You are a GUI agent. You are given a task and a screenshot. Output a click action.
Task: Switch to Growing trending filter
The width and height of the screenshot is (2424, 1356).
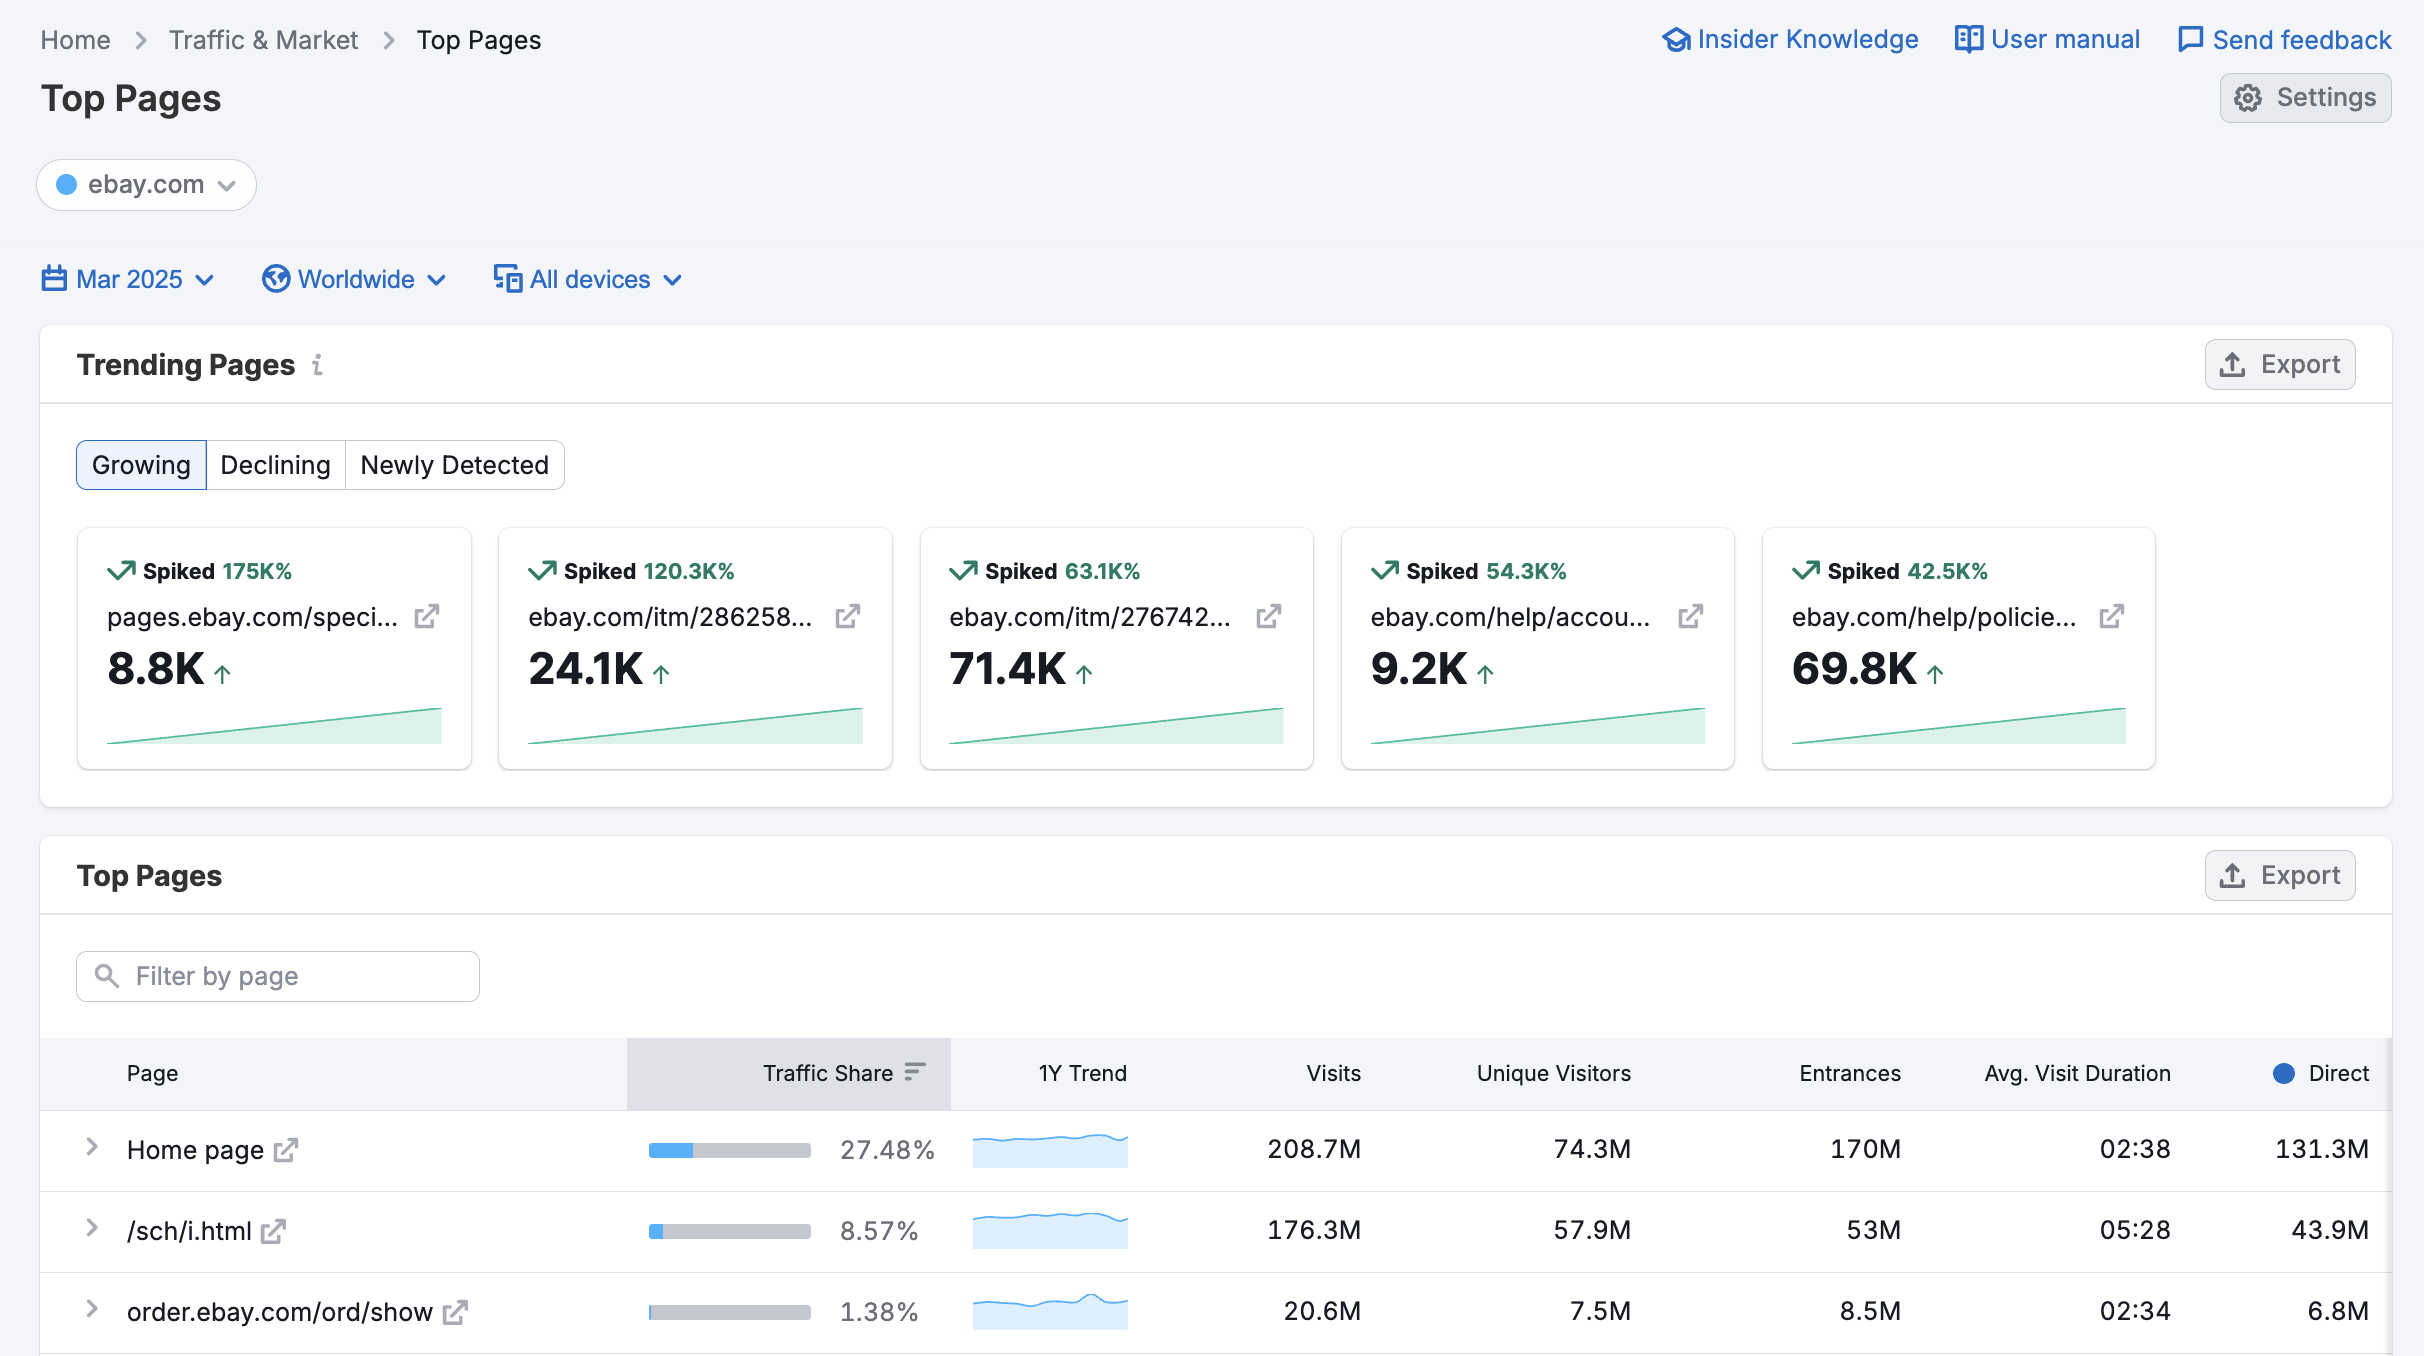[141, 465]
